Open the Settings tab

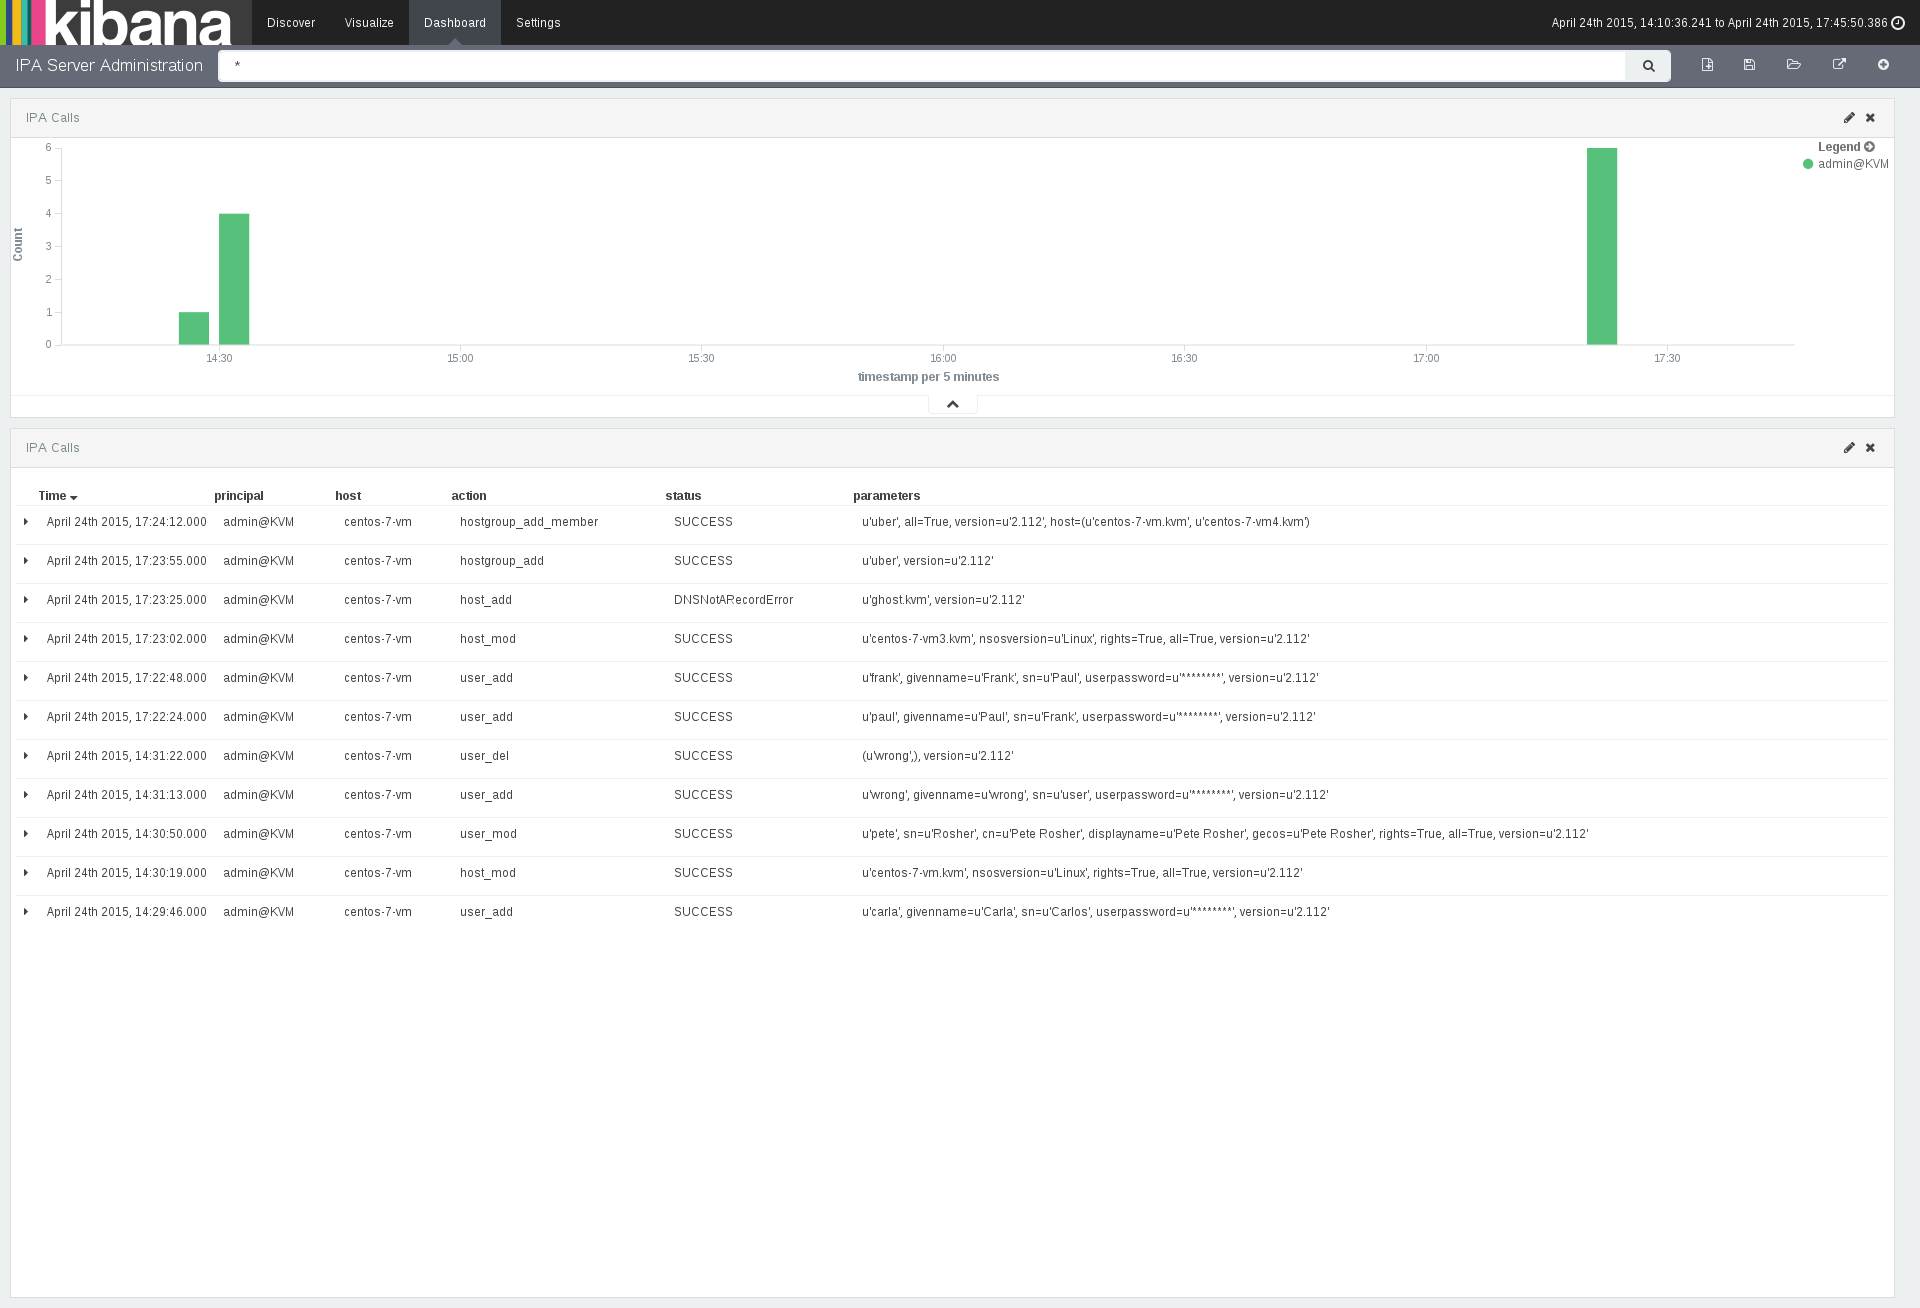point(538,23)
